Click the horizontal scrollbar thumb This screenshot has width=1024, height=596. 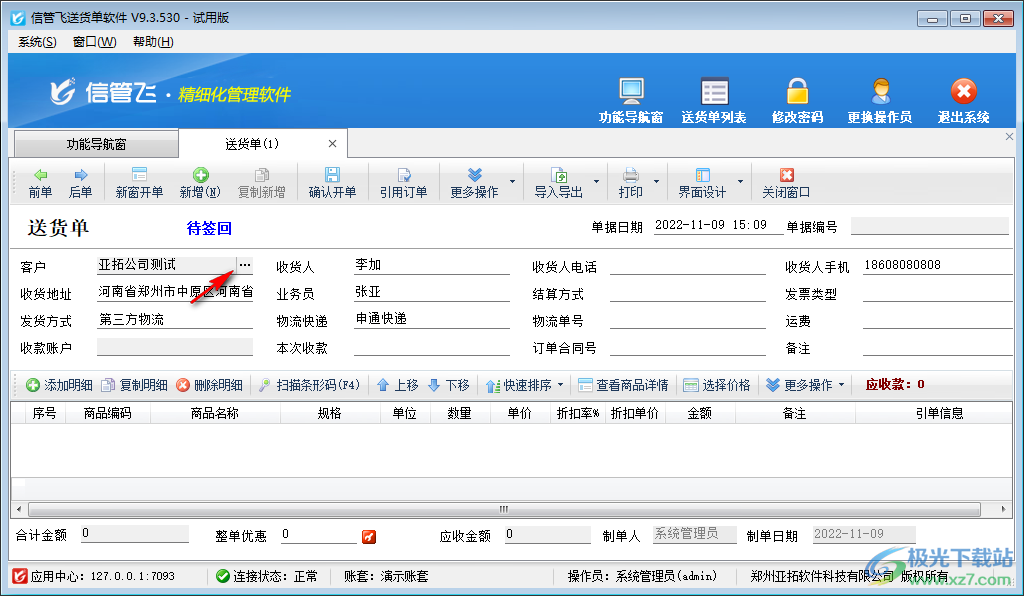point(504,509)
